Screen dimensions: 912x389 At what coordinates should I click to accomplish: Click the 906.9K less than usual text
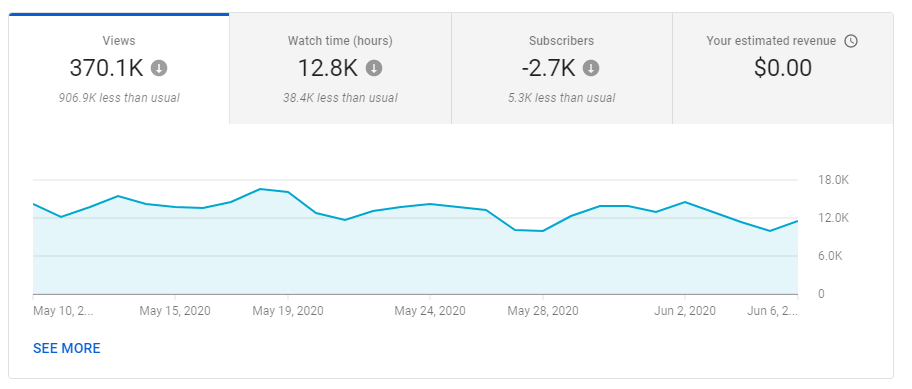tap(119, 98)
